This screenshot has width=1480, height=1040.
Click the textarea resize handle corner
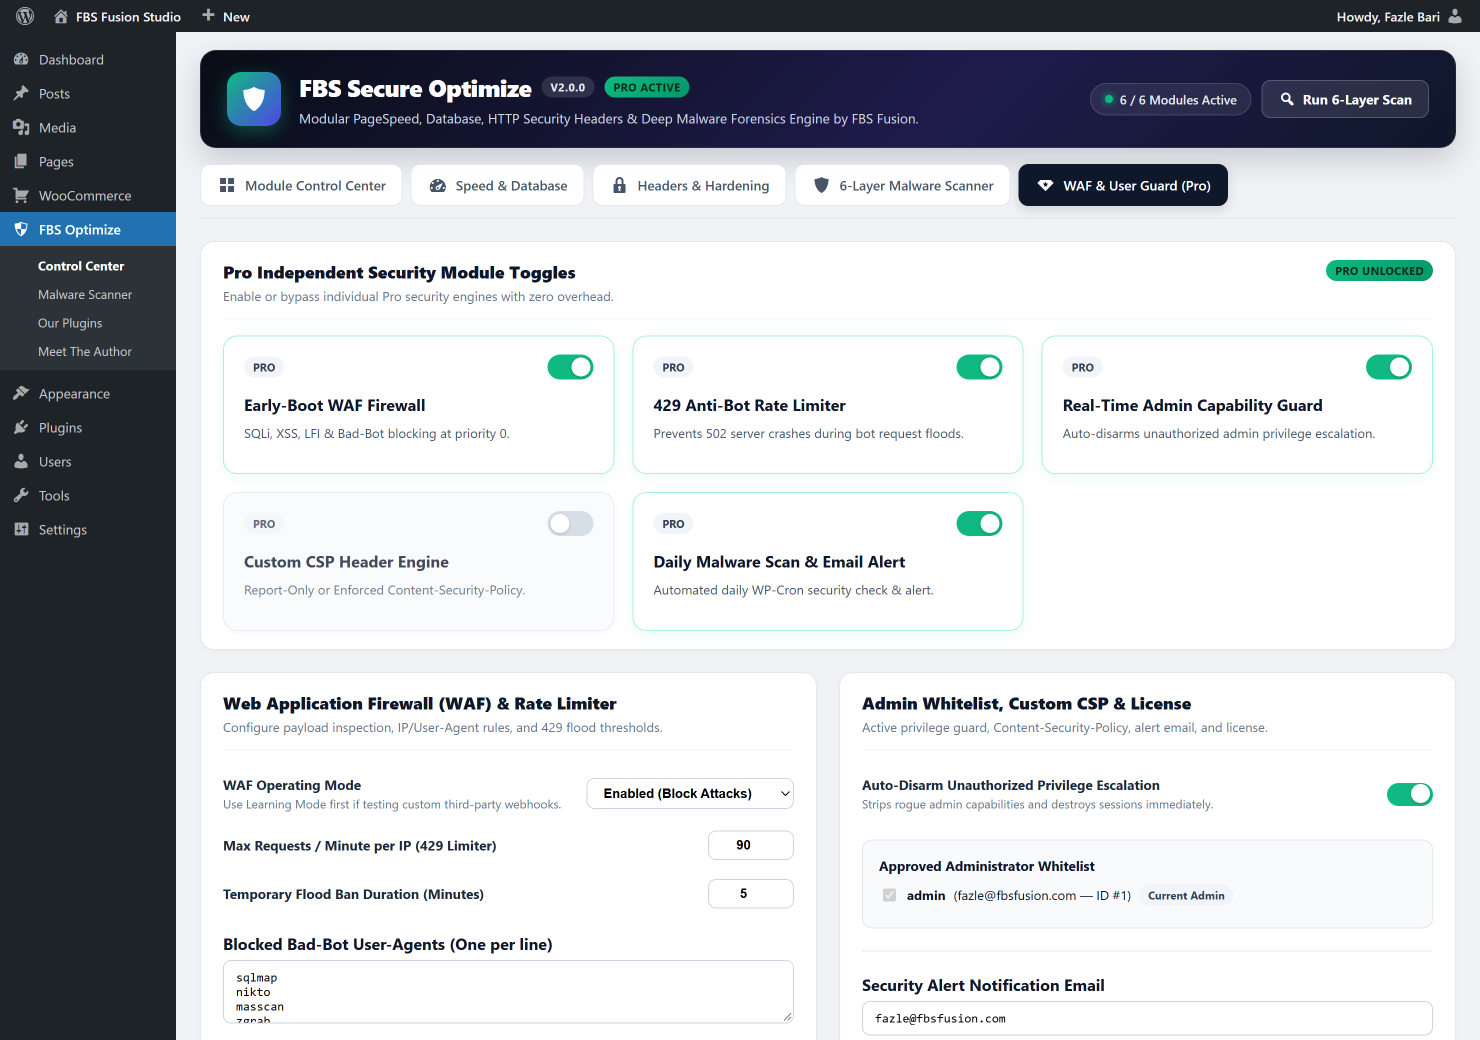[x=787, y=1016]
